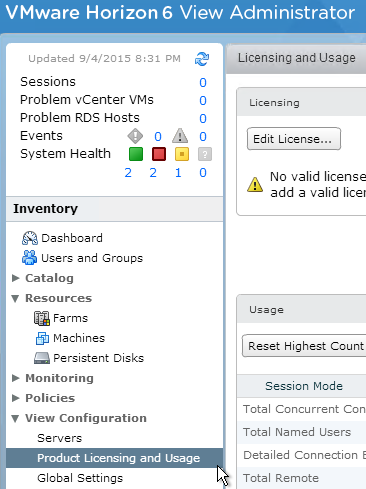The image size is (366, 489).
Task: Click the Machines icon under Resources
Action: [42, 338]
